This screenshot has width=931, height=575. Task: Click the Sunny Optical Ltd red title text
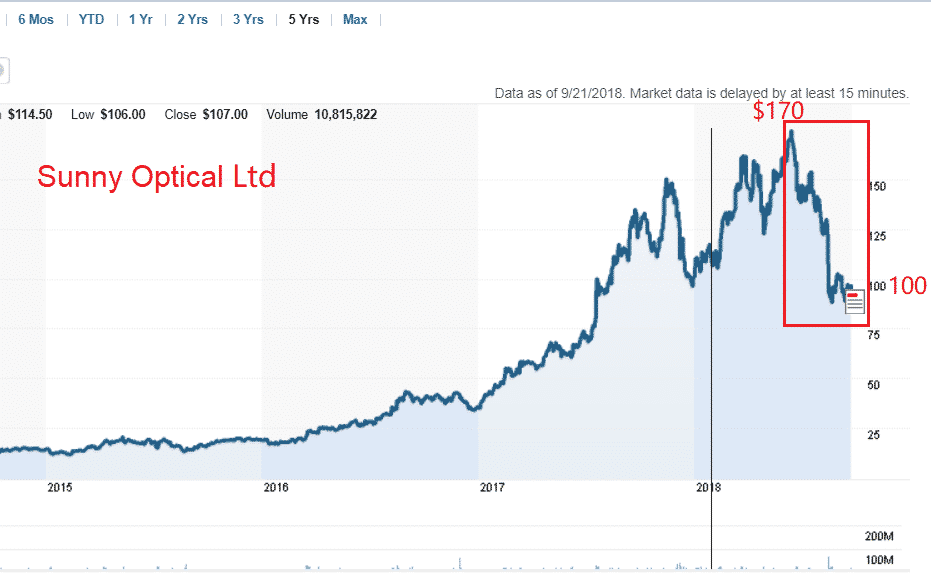click(x=156, y=177)
